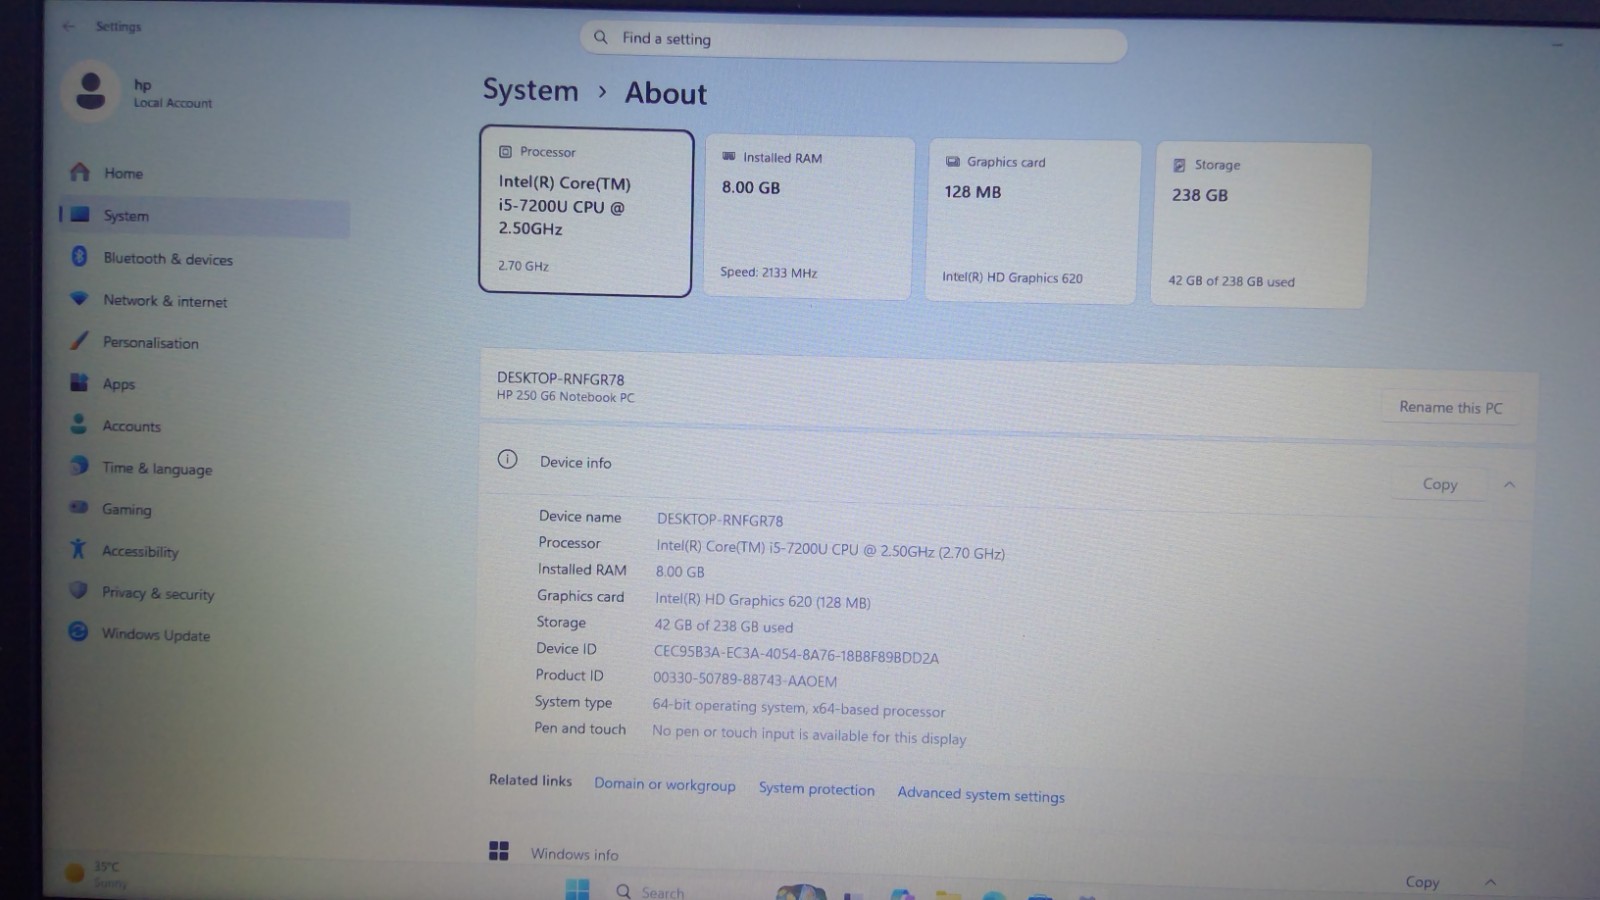Click the 64-bit operating system text

click(x=798, y=707)
